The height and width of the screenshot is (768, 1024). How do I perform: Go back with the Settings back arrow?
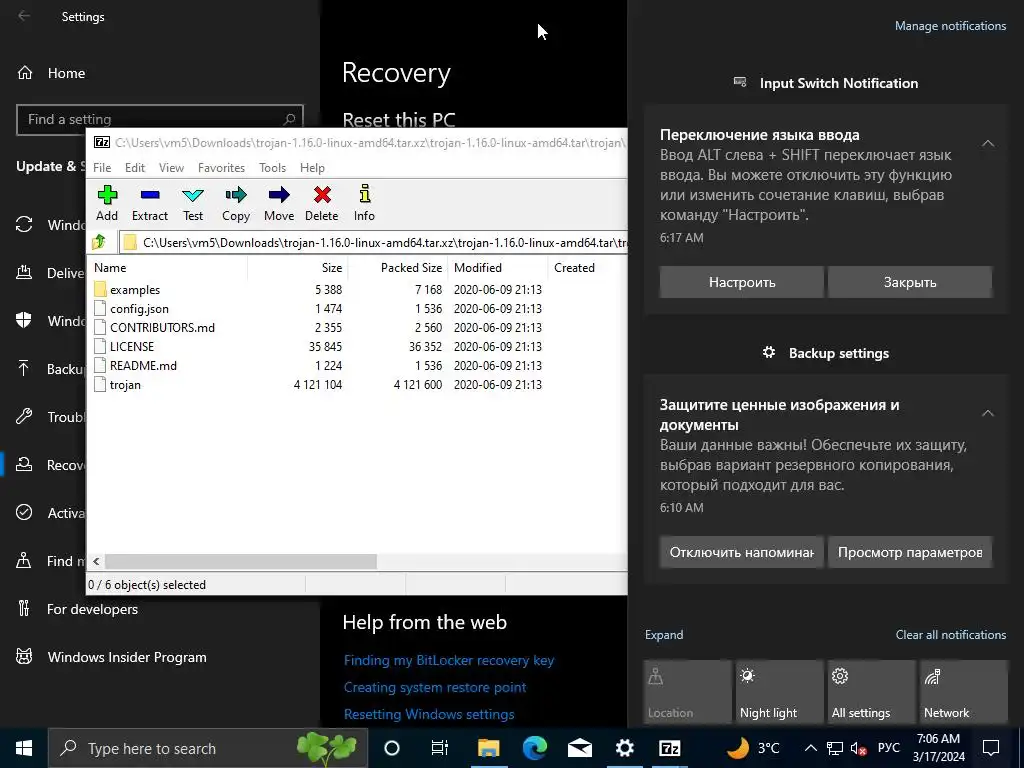tap(24, 16)
